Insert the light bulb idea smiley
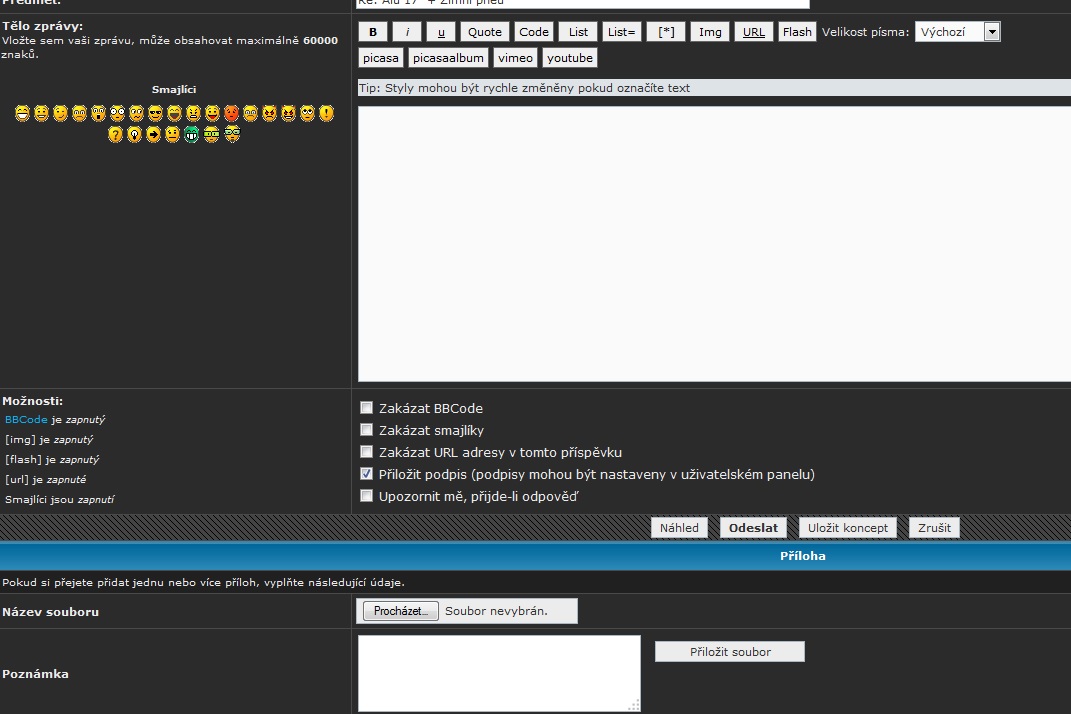 [x=134, y=134]
